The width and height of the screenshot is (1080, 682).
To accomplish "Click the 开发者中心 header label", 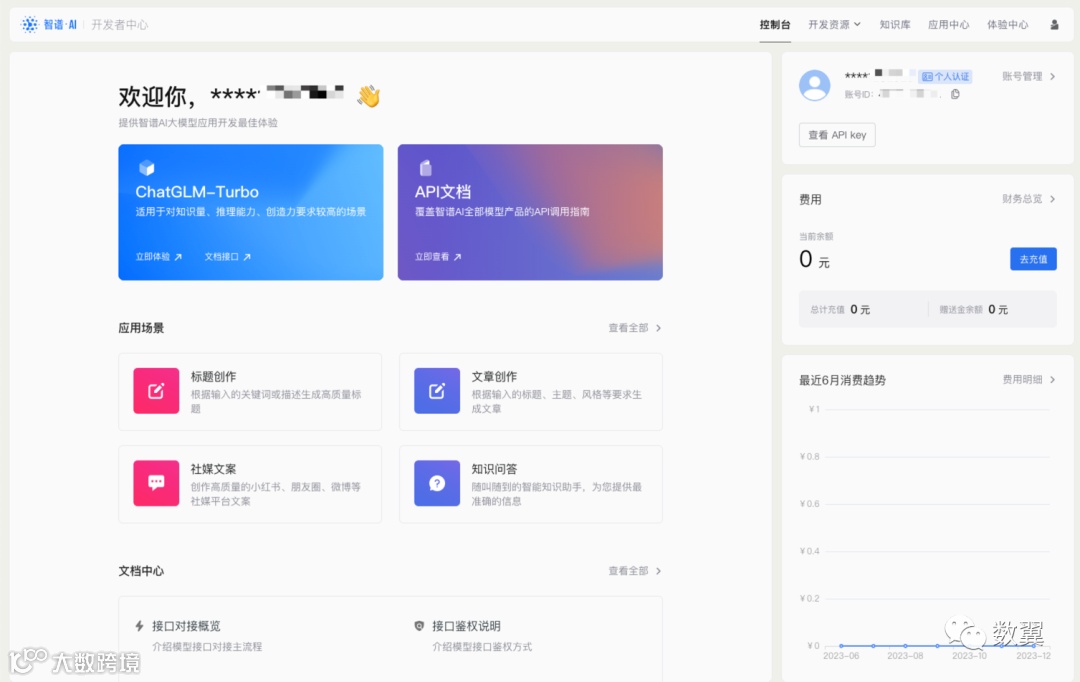I will pyautogui.click(x=120, y=25).
